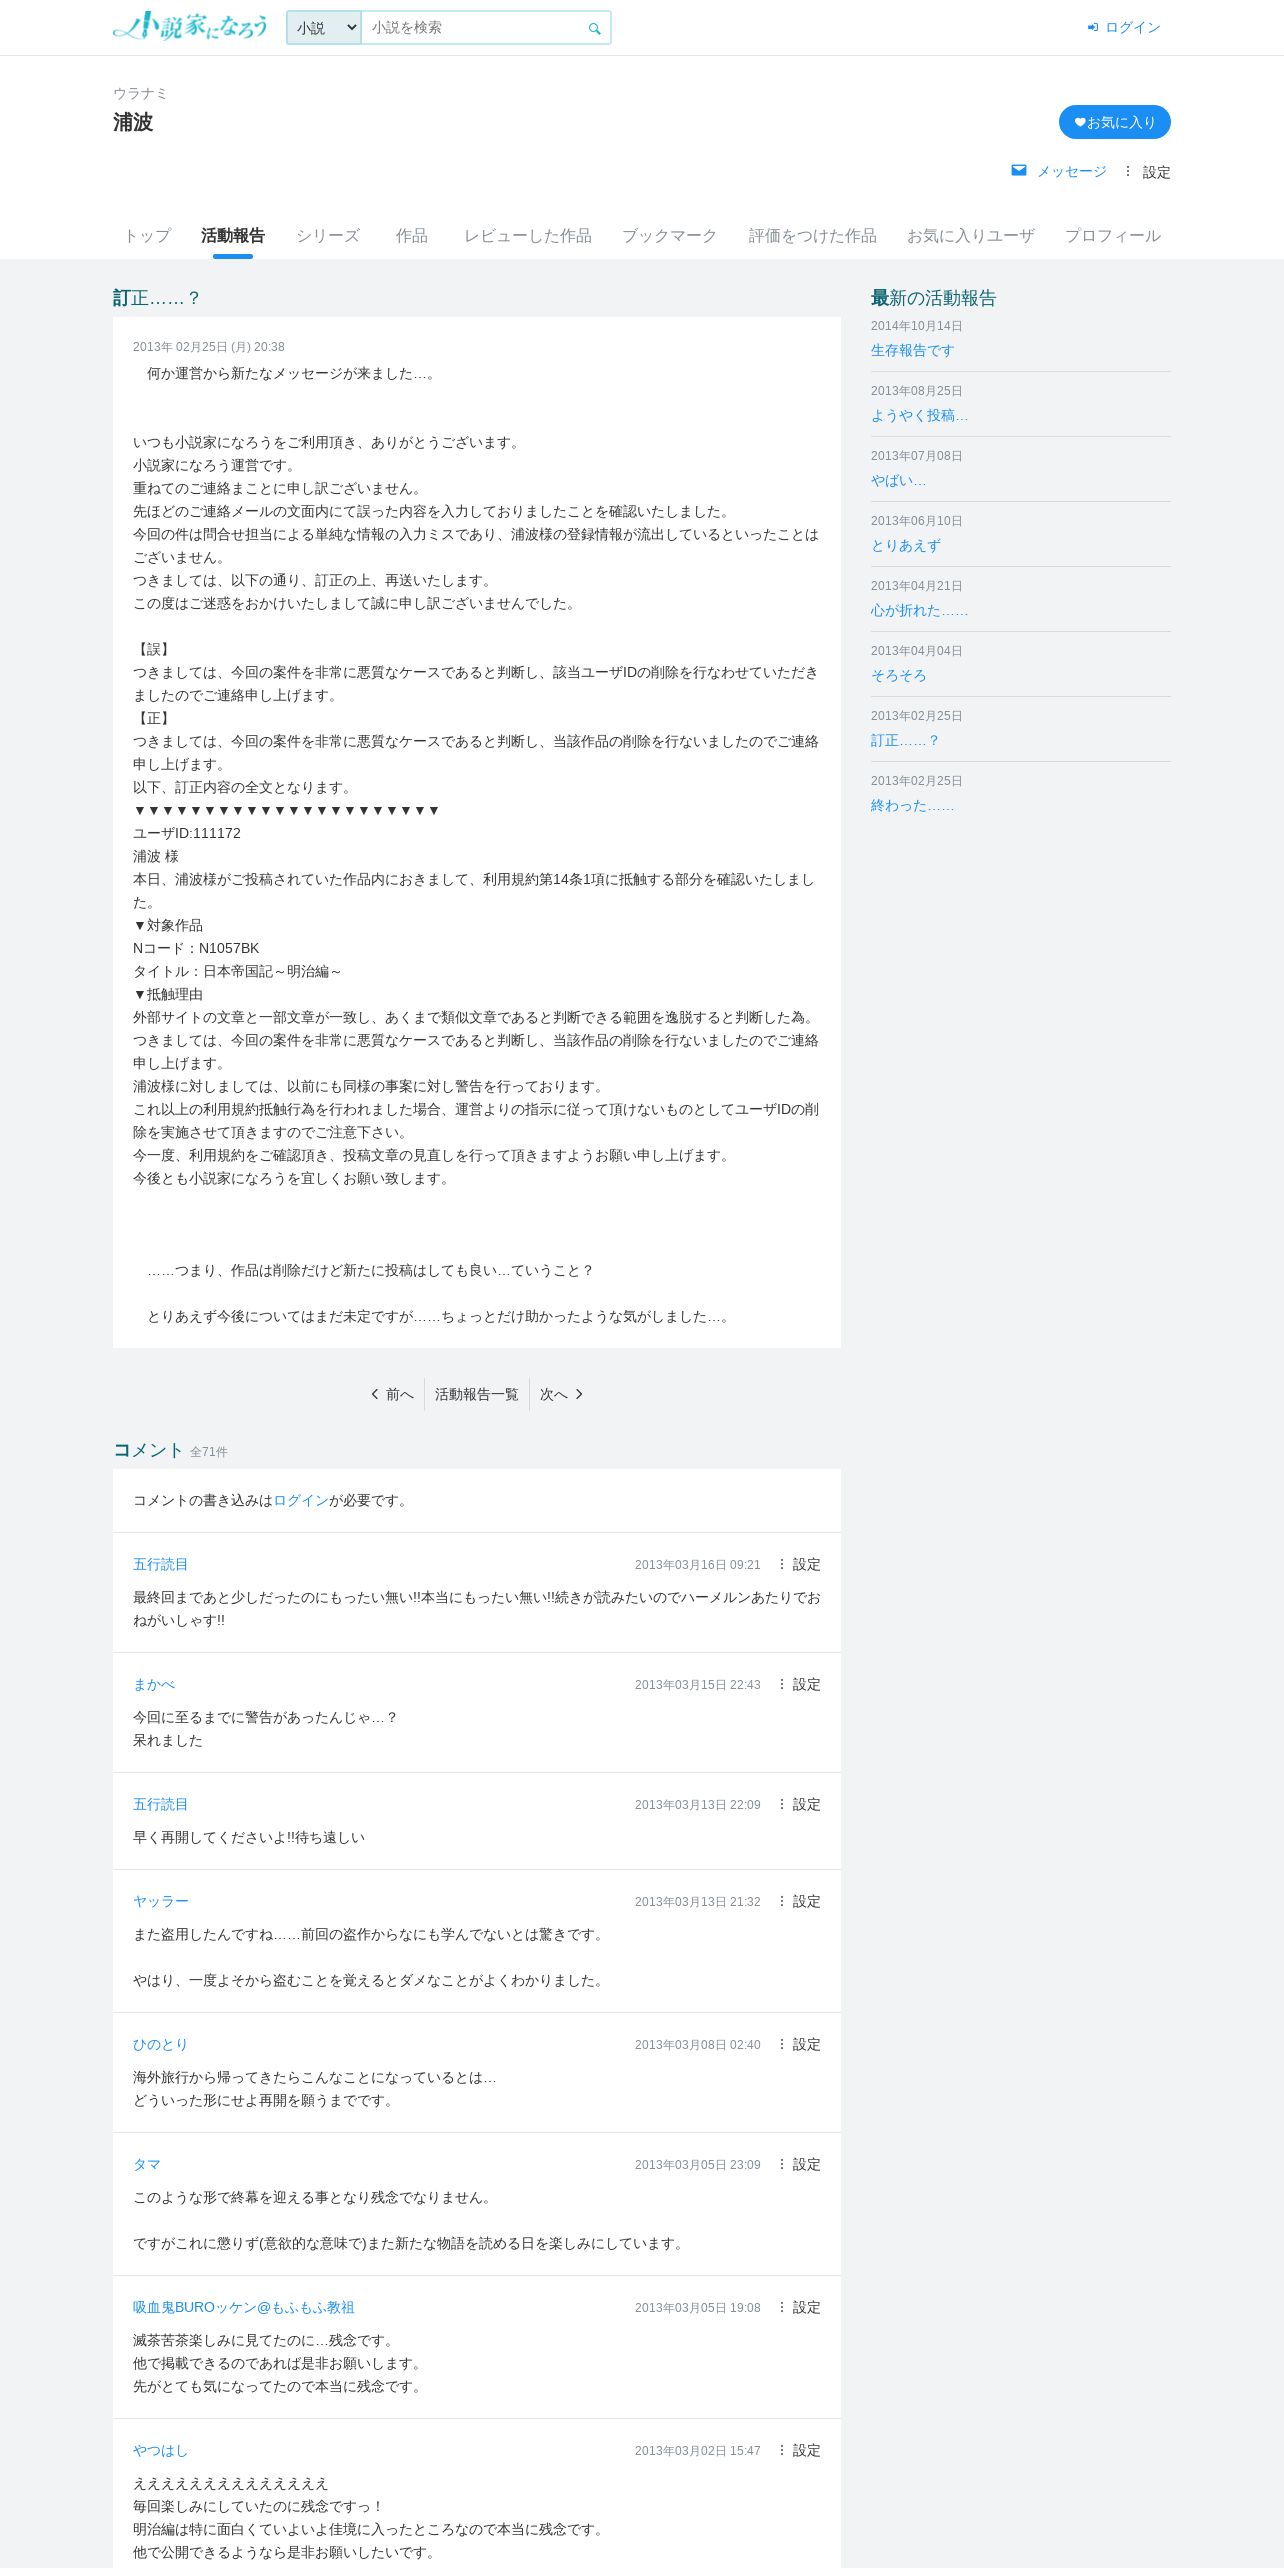Open commenter ヤッラー profile
This screenshot has width=1284, height=2568.
click(161, 1901)
